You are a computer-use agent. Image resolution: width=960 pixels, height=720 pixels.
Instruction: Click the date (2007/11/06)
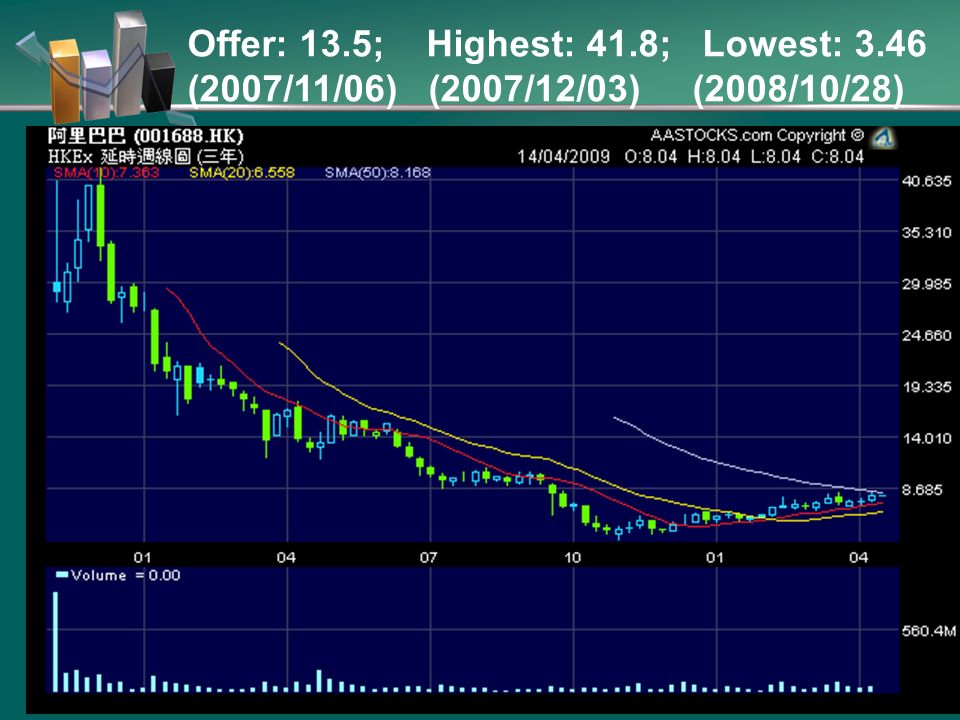[x=292, y=89]
